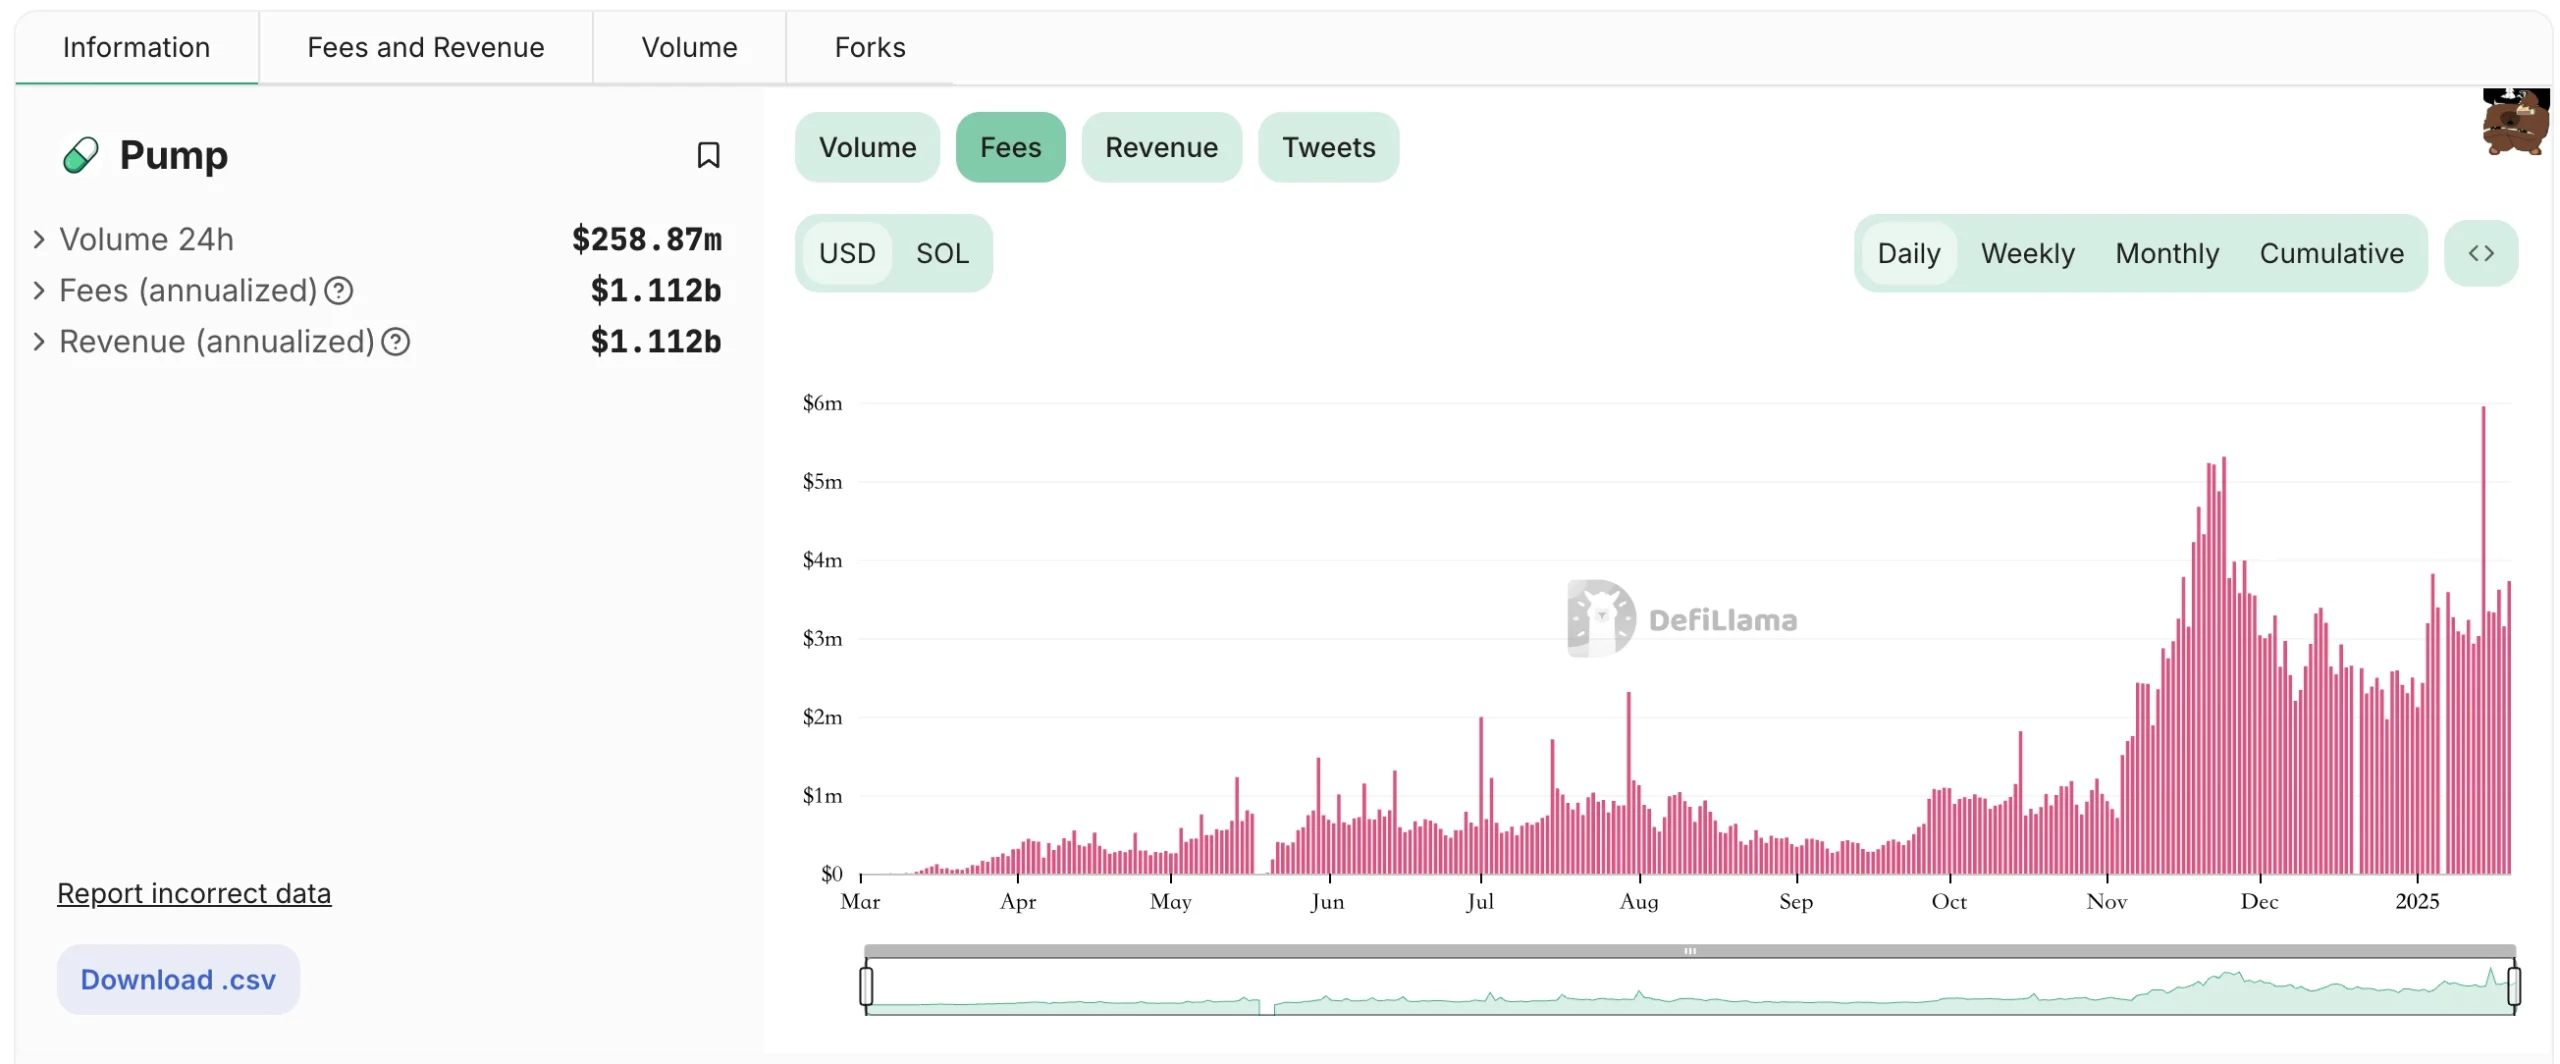This screenshot has height=1064, width=2560.
Task: Open the embed chart code icon
Action: click(2480, 253)
